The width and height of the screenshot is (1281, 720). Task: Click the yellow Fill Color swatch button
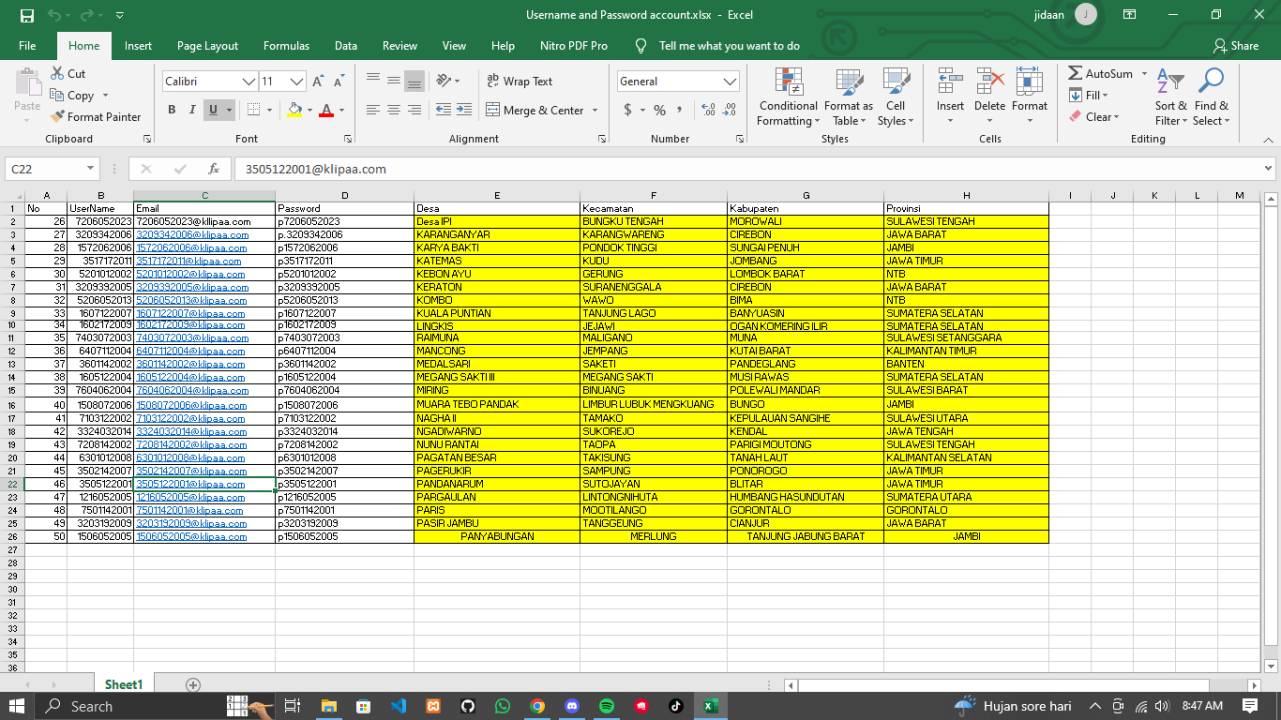294,110
